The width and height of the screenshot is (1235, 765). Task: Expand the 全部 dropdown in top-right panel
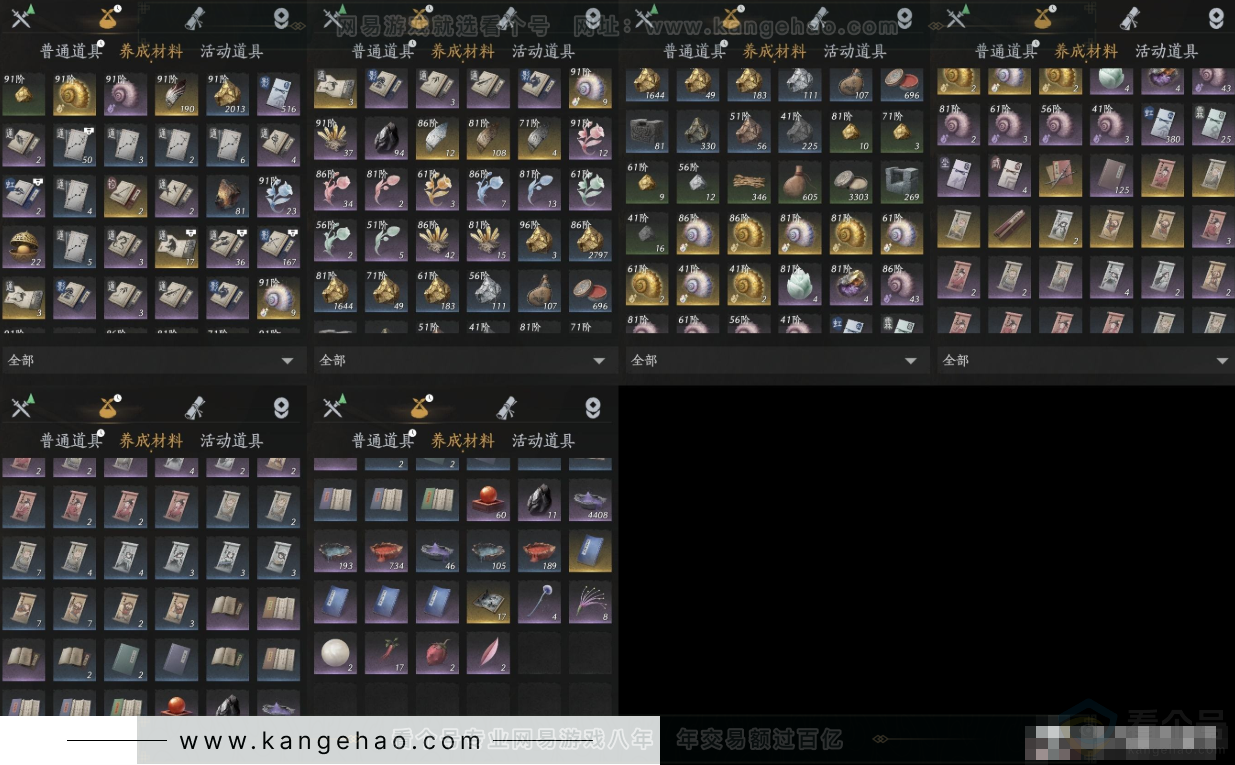click(1087, 360)
